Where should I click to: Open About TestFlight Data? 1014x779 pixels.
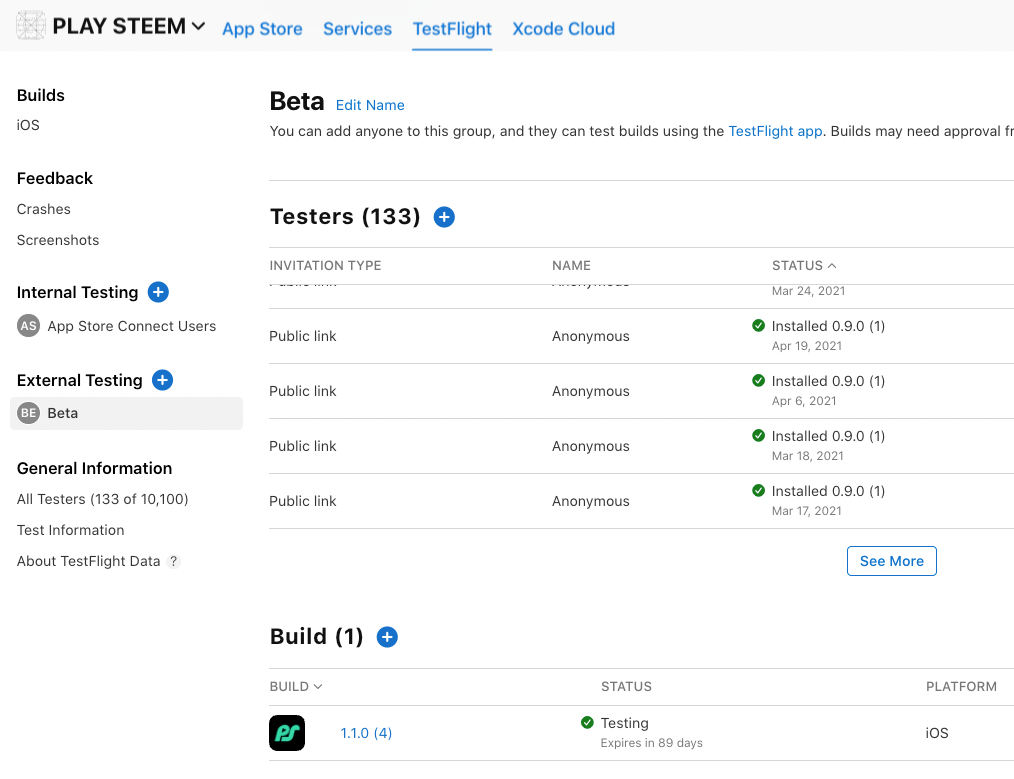(x=89, y=561)
